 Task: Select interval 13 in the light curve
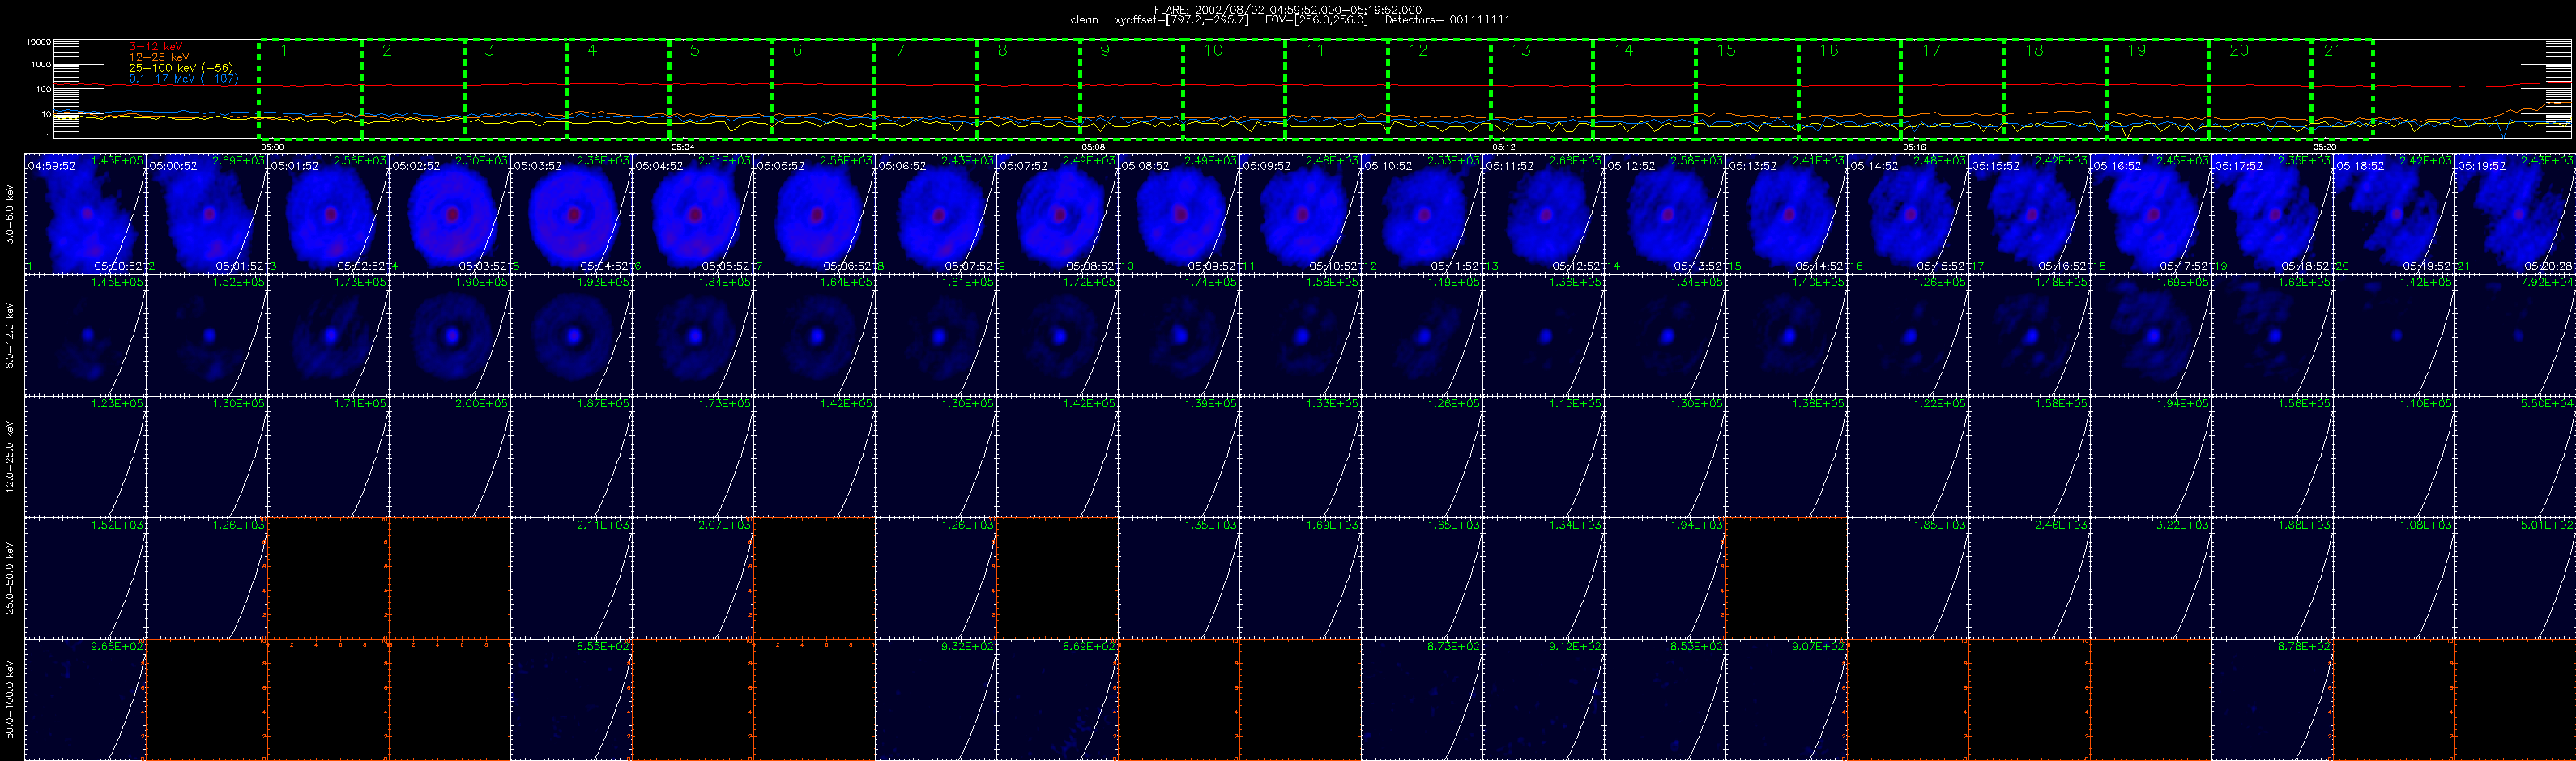[1542, 89]
